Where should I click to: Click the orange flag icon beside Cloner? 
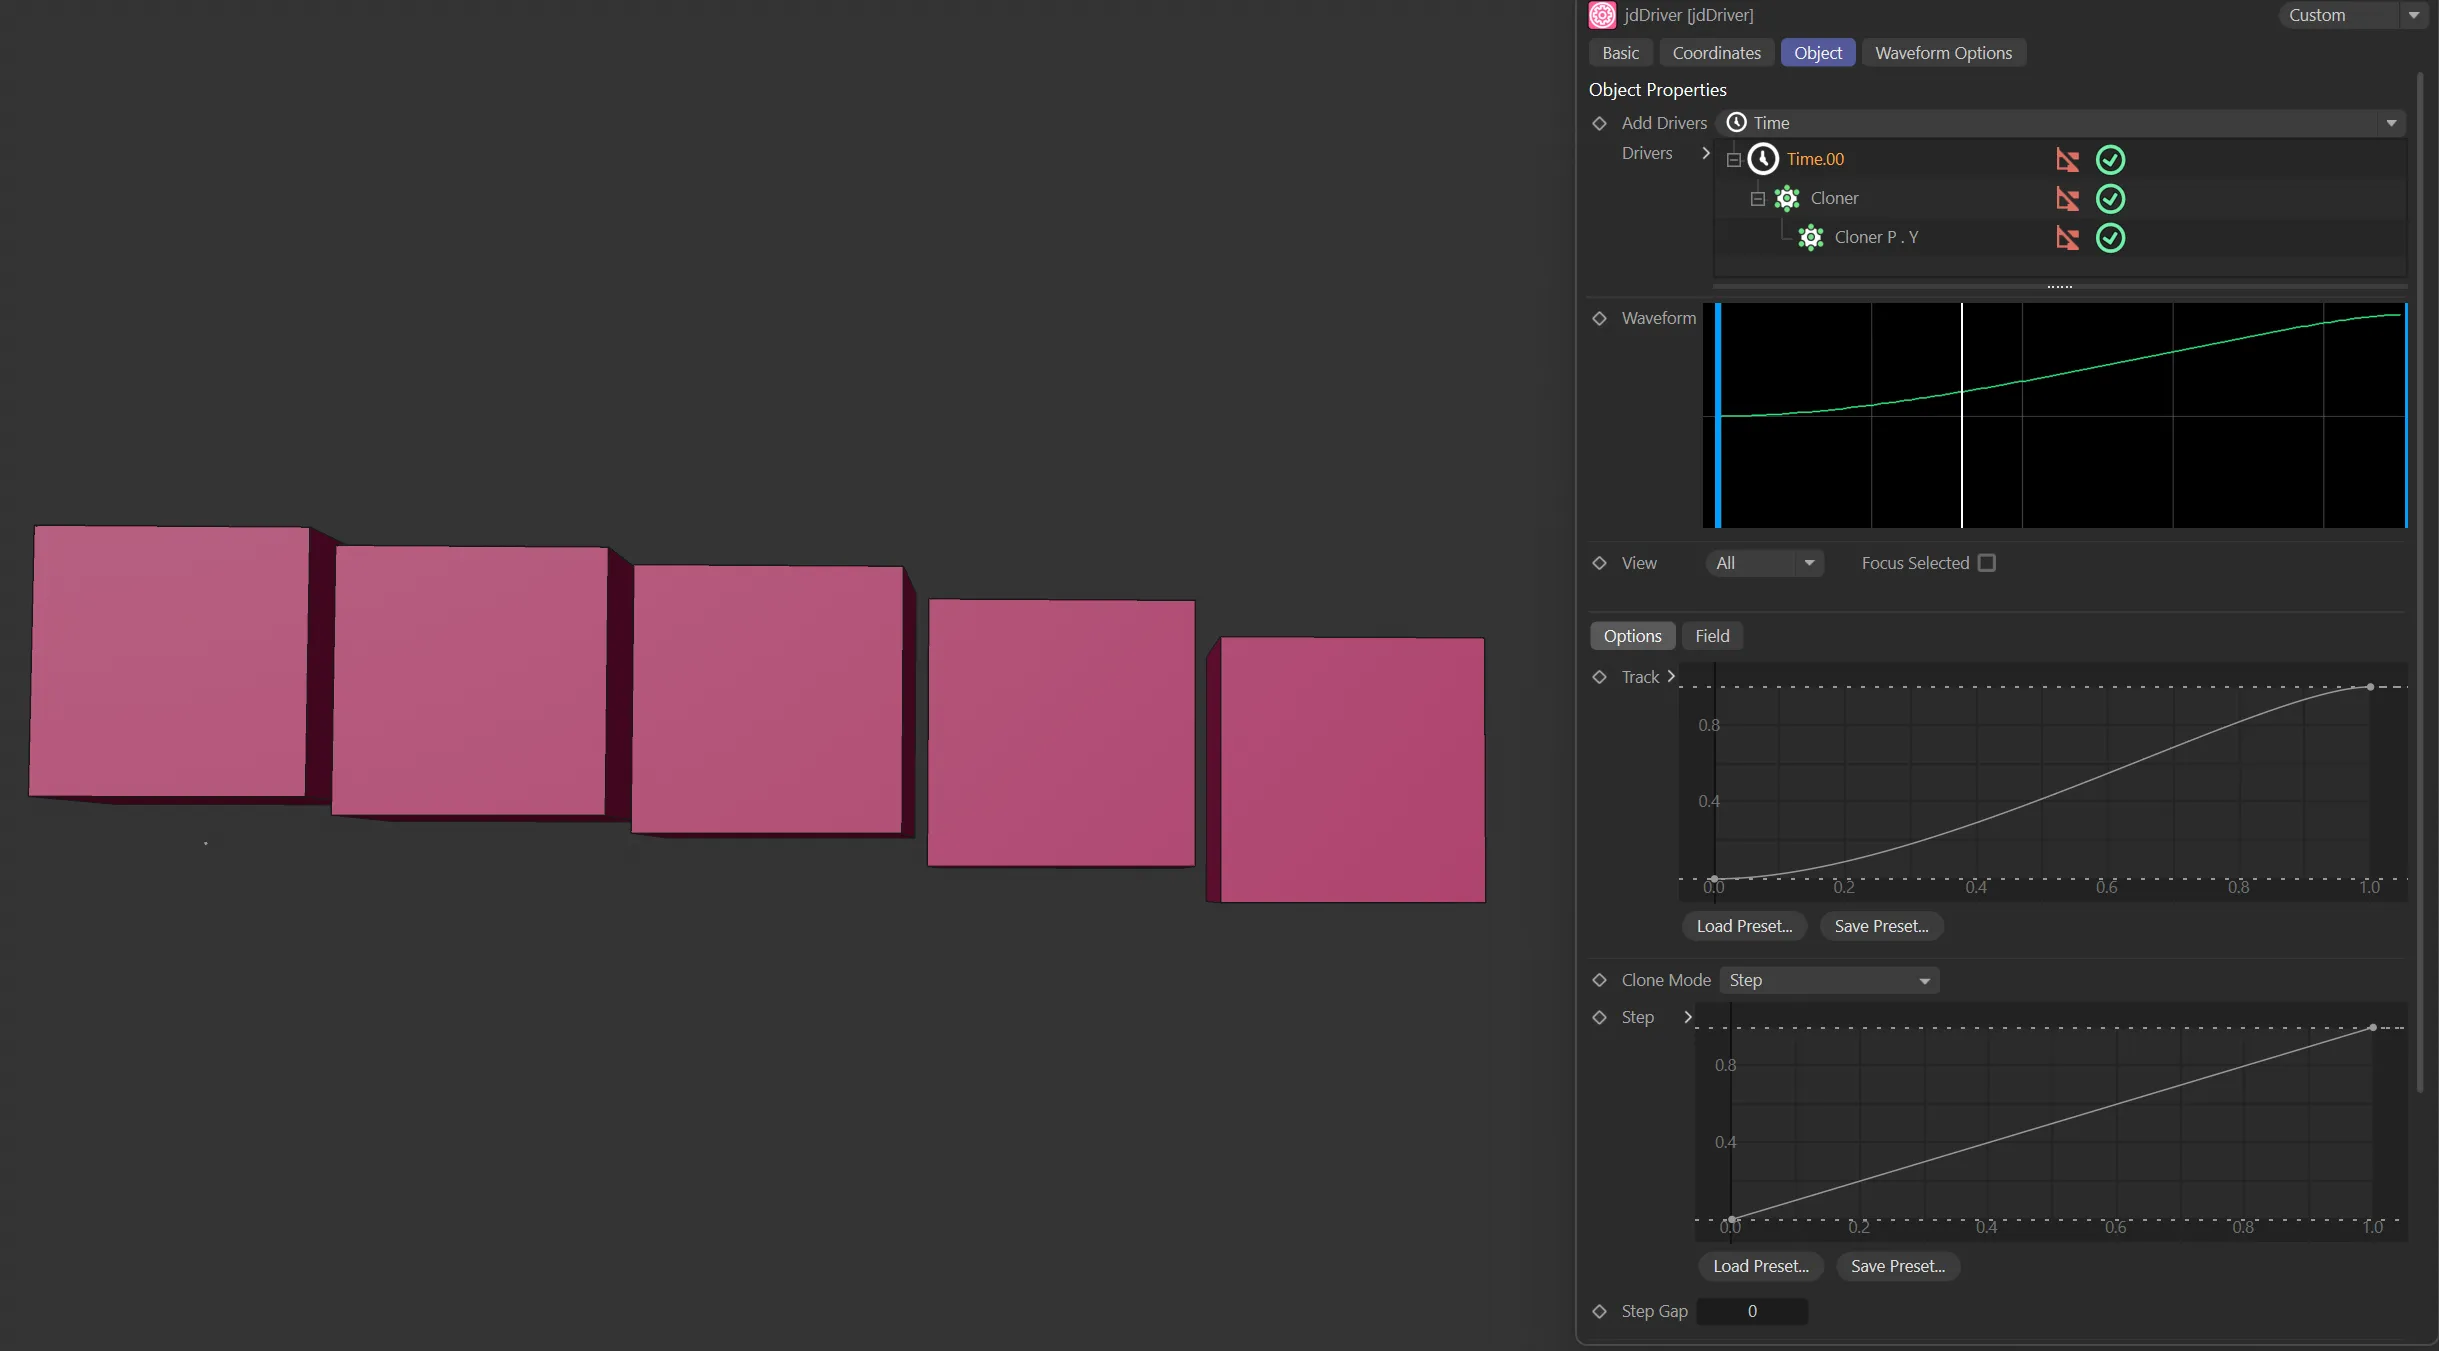point(2067,199)
